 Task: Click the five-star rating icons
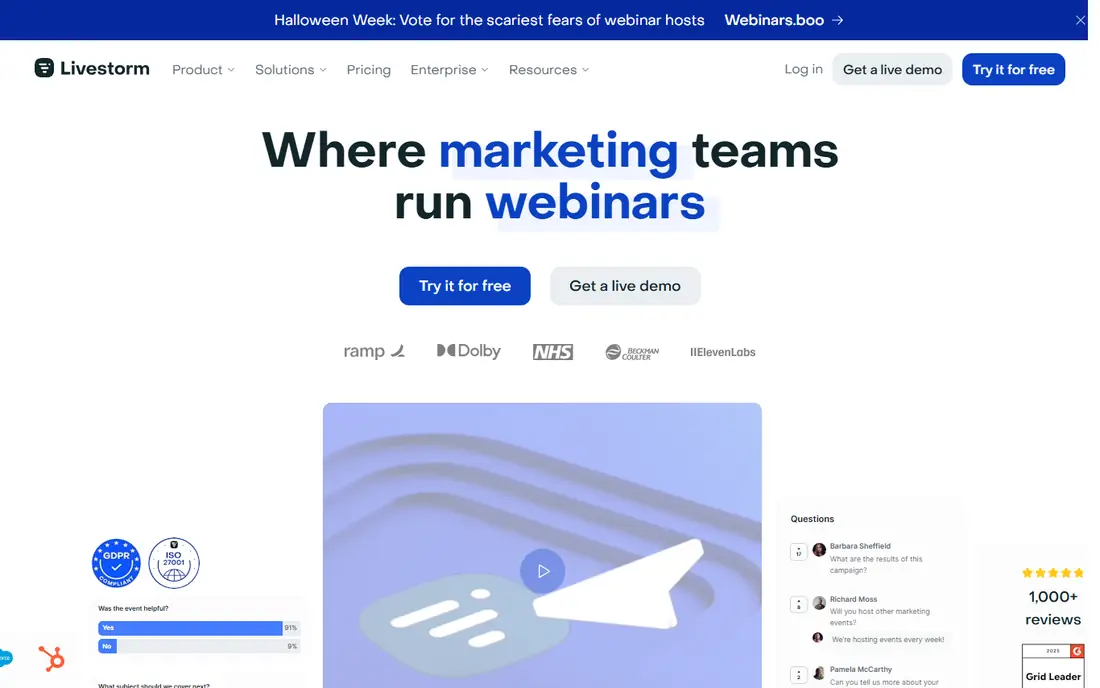click(x=1052, y=573)
